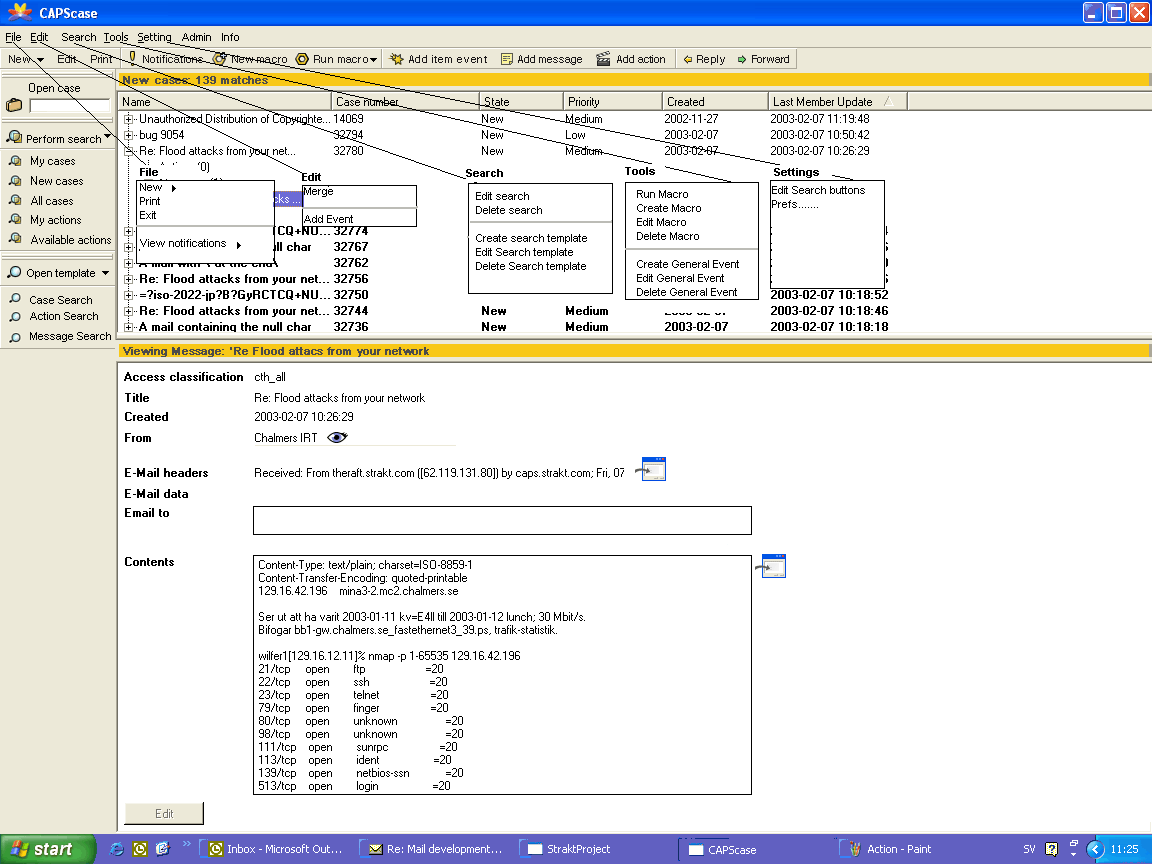Collapse the 'Re: Flood attacks' case 32780

pos(129,151)
